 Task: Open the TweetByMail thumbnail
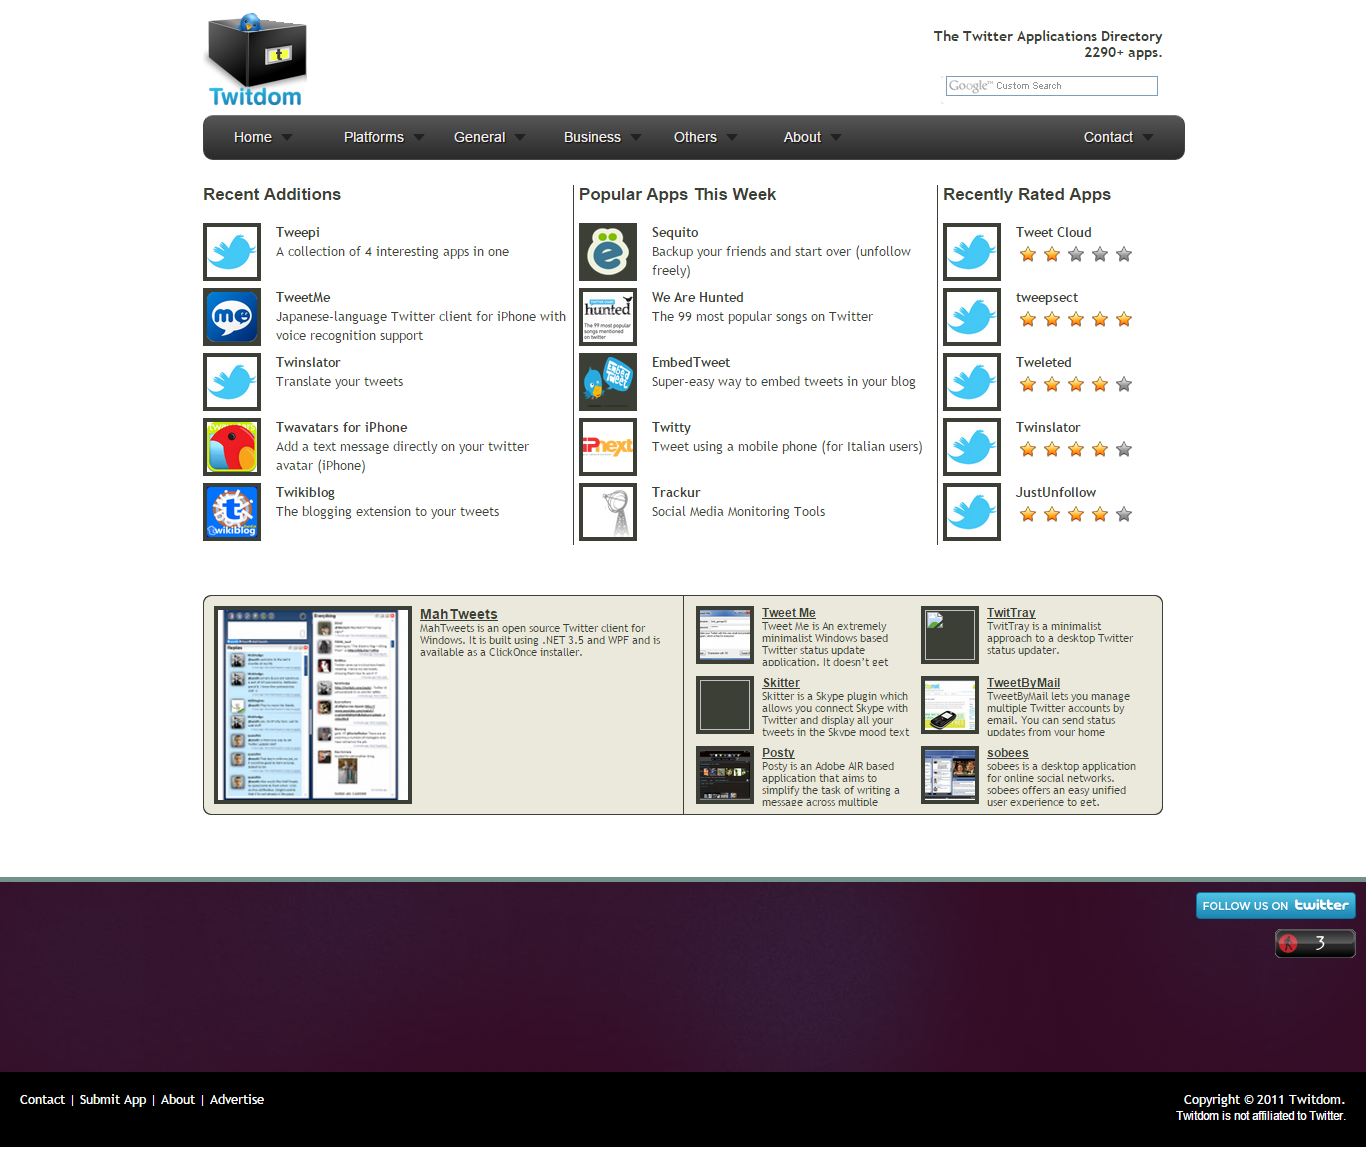pyautogui.click(x=950, y=705)
